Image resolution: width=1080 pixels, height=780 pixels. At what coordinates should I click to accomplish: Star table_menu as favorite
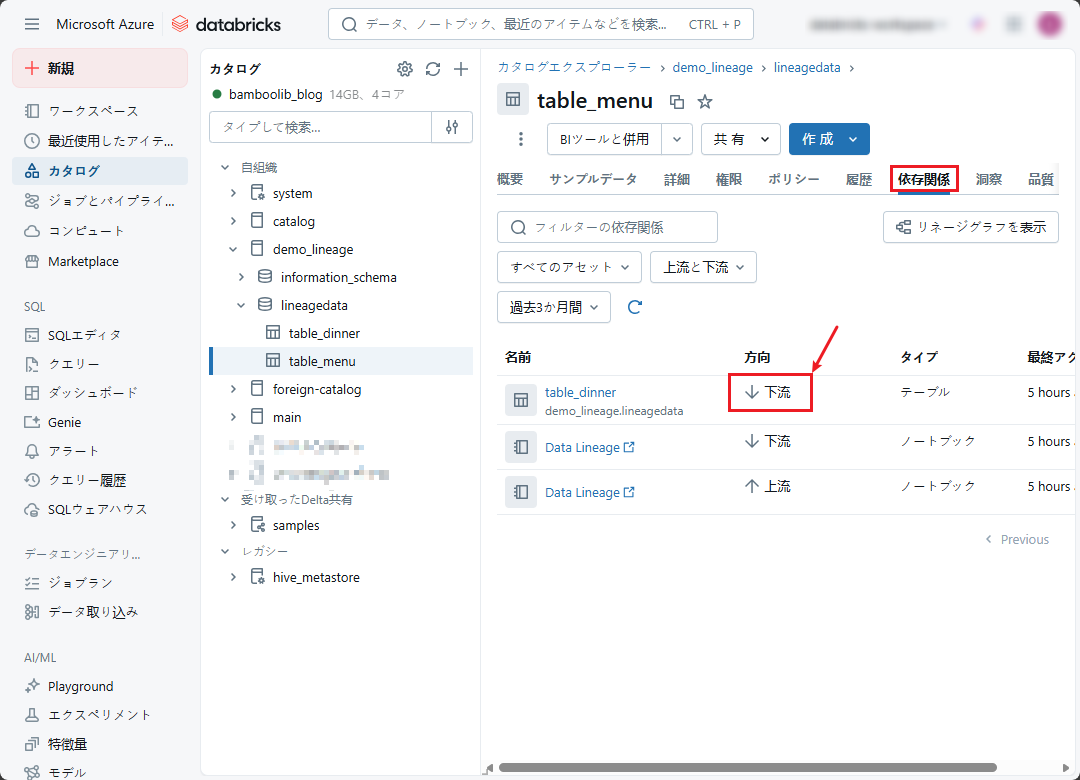point(705,102)
